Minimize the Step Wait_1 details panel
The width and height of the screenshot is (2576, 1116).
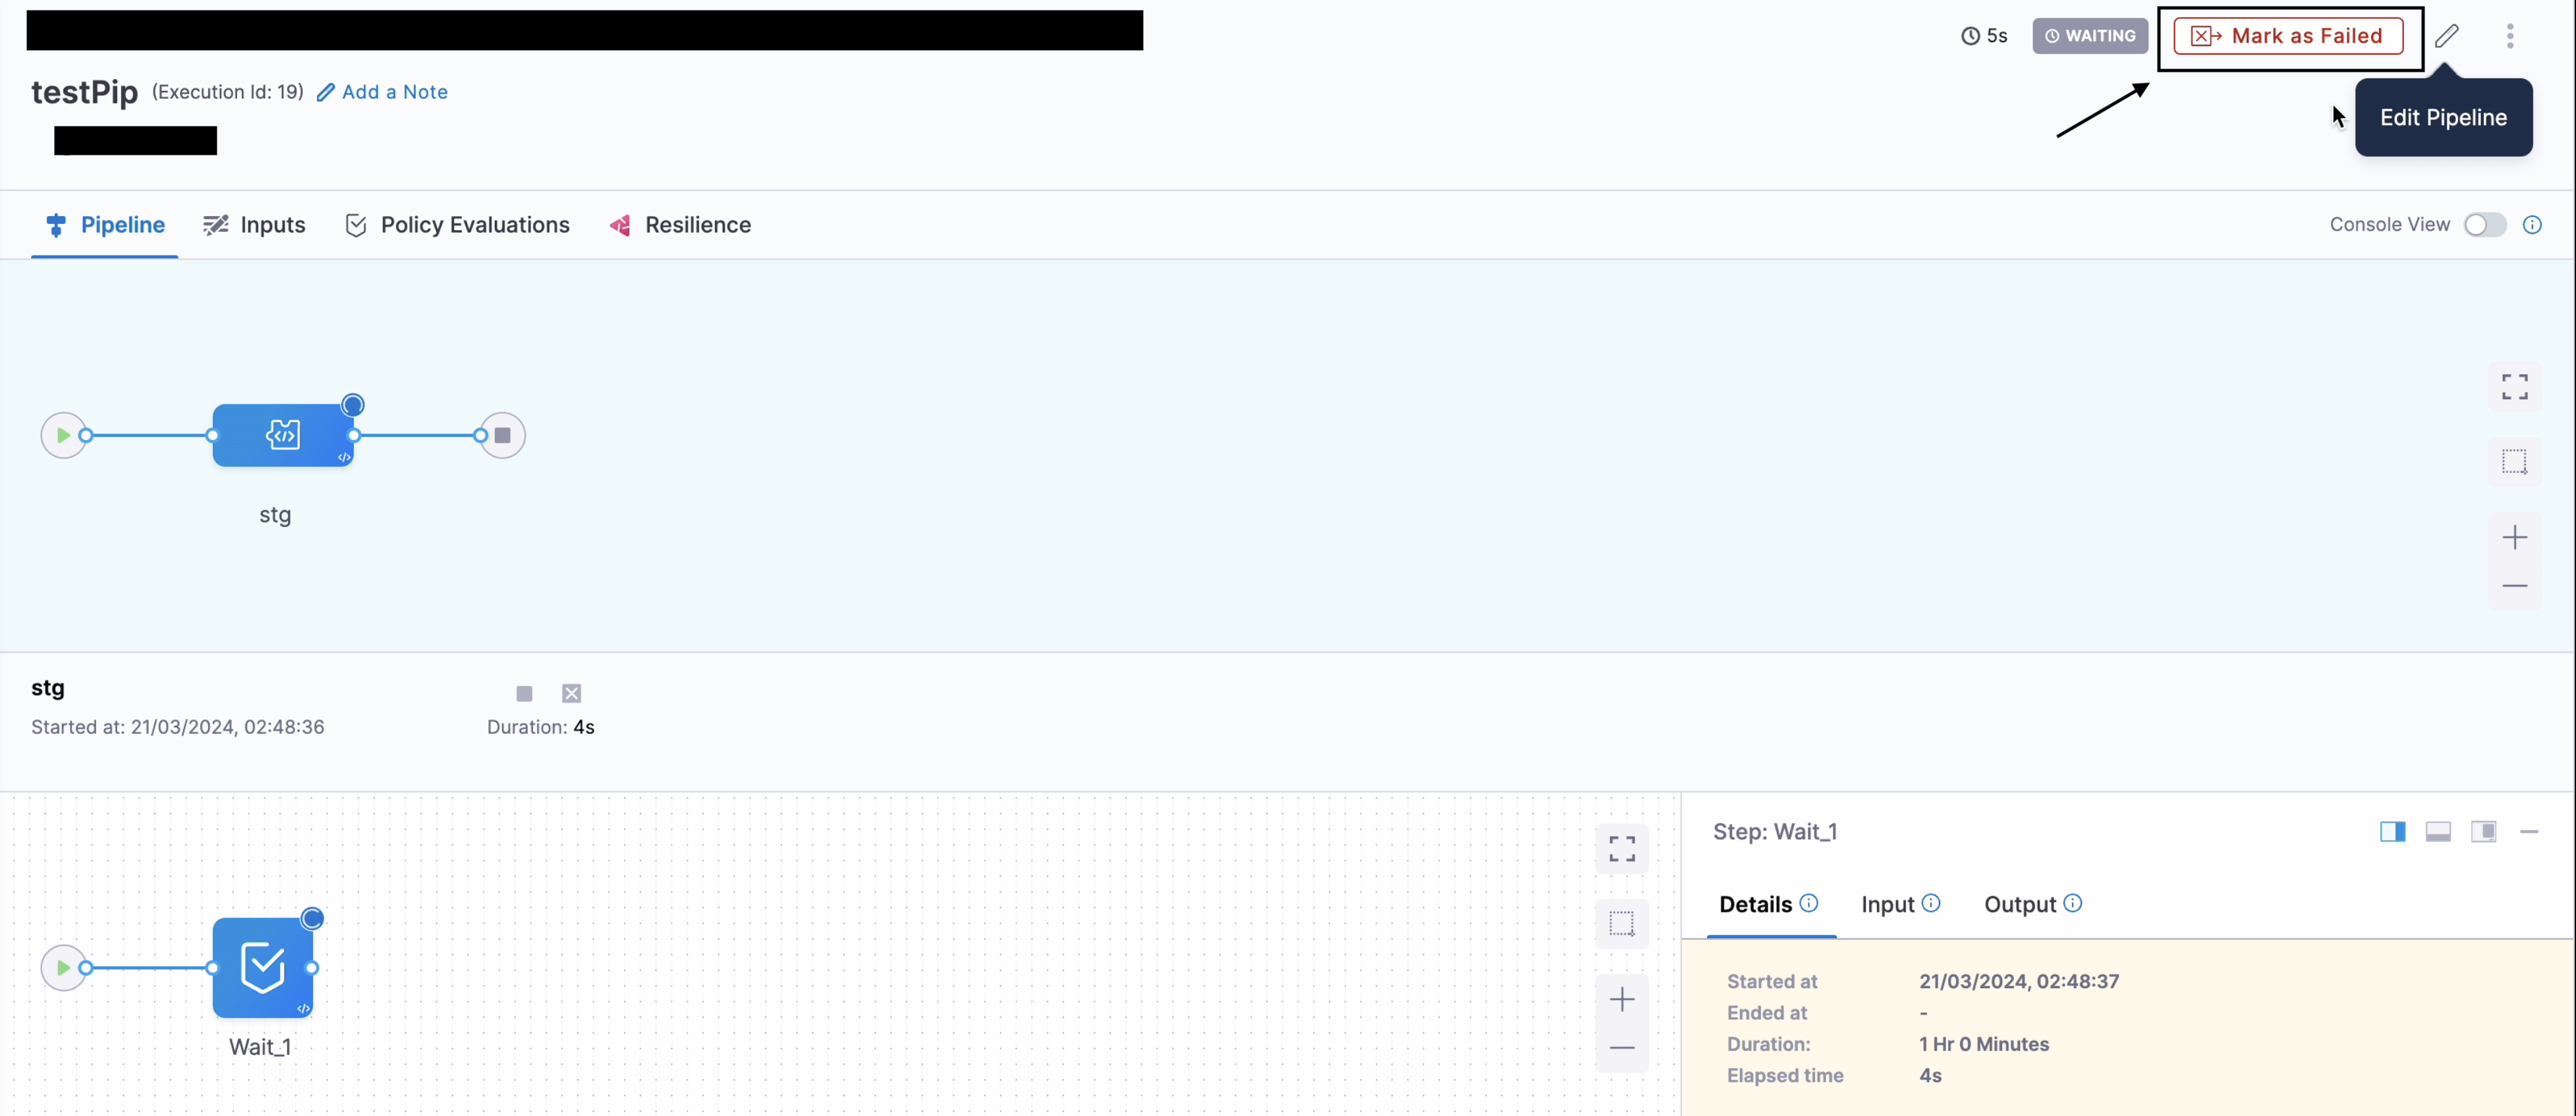click(x=2529, y=832)
